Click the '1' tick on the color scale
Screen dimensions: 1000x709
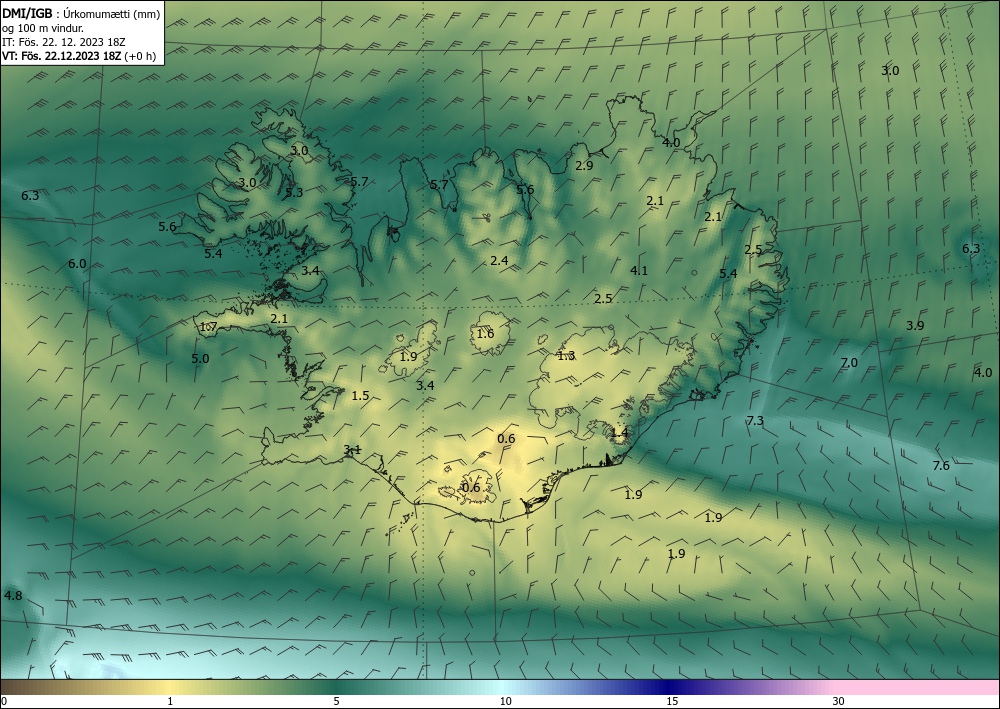(x=170, y=701)
